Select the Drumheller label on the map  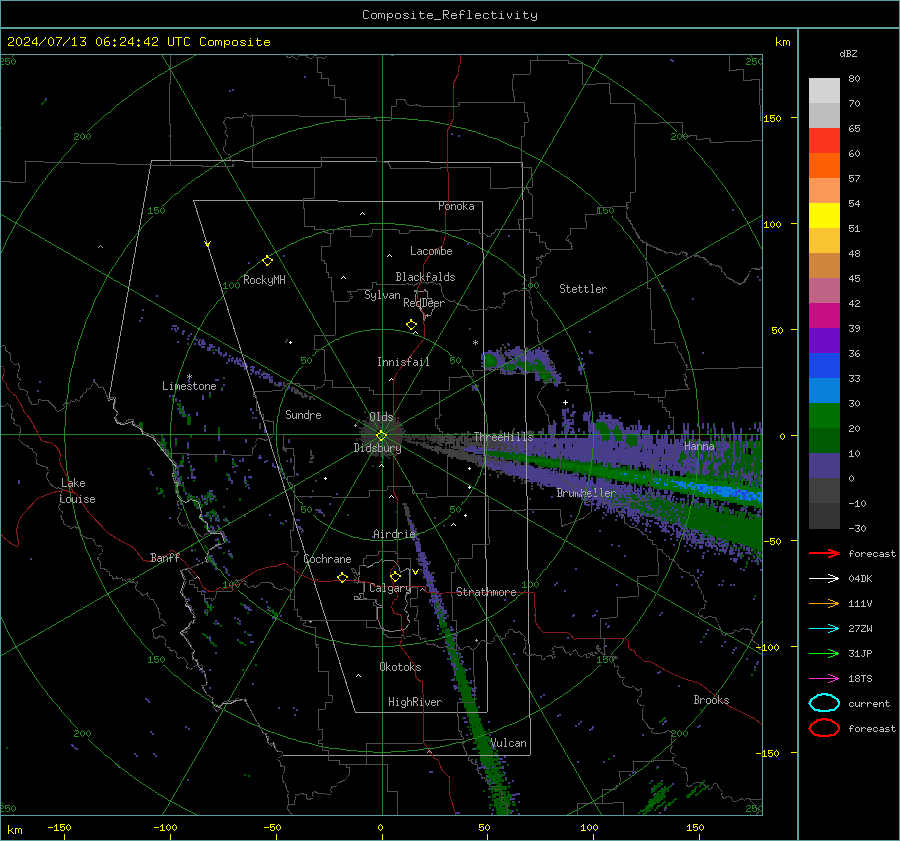click(x=586, y=493)
